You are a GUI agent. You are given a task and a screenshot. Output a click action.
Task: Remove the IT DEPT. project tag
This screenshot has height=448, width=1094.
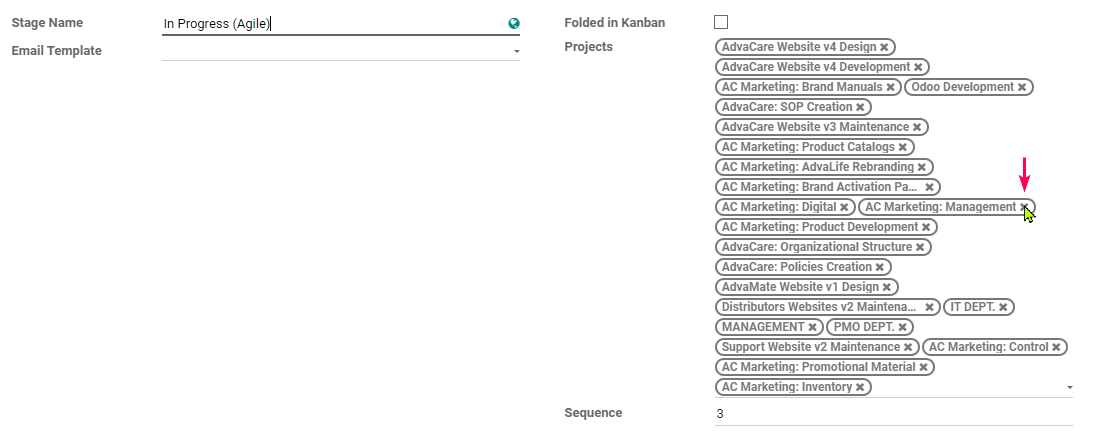point(1003,307)
